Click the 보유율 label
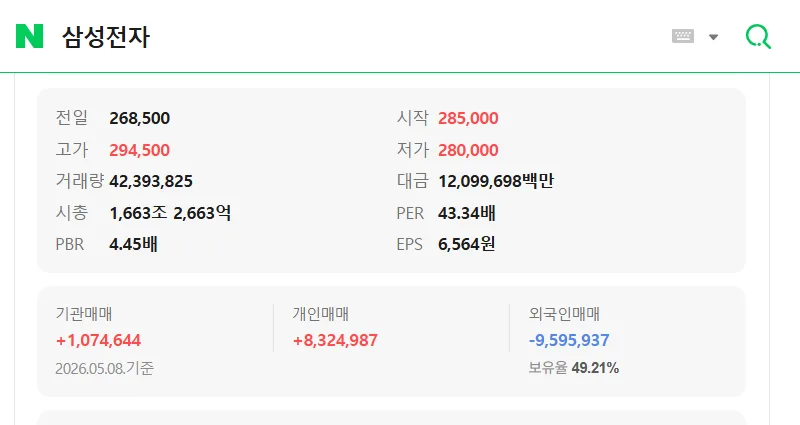800x425 pixels. [x=547, y=367]
